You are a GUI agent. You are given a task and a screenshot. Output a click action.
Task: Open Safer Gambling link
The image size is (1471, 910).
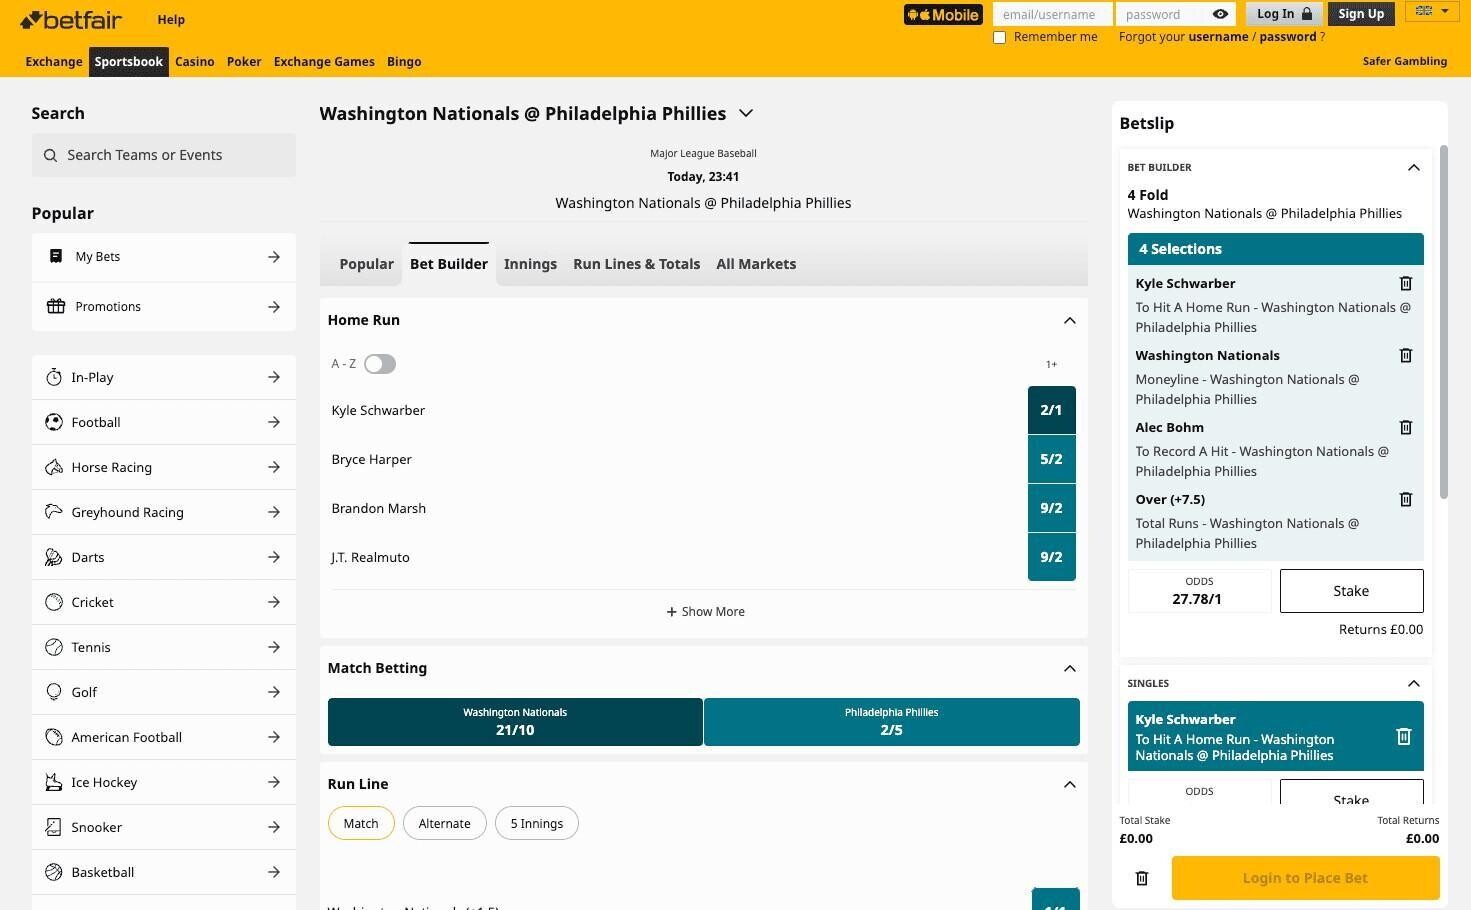click(x=1404, y=61)
